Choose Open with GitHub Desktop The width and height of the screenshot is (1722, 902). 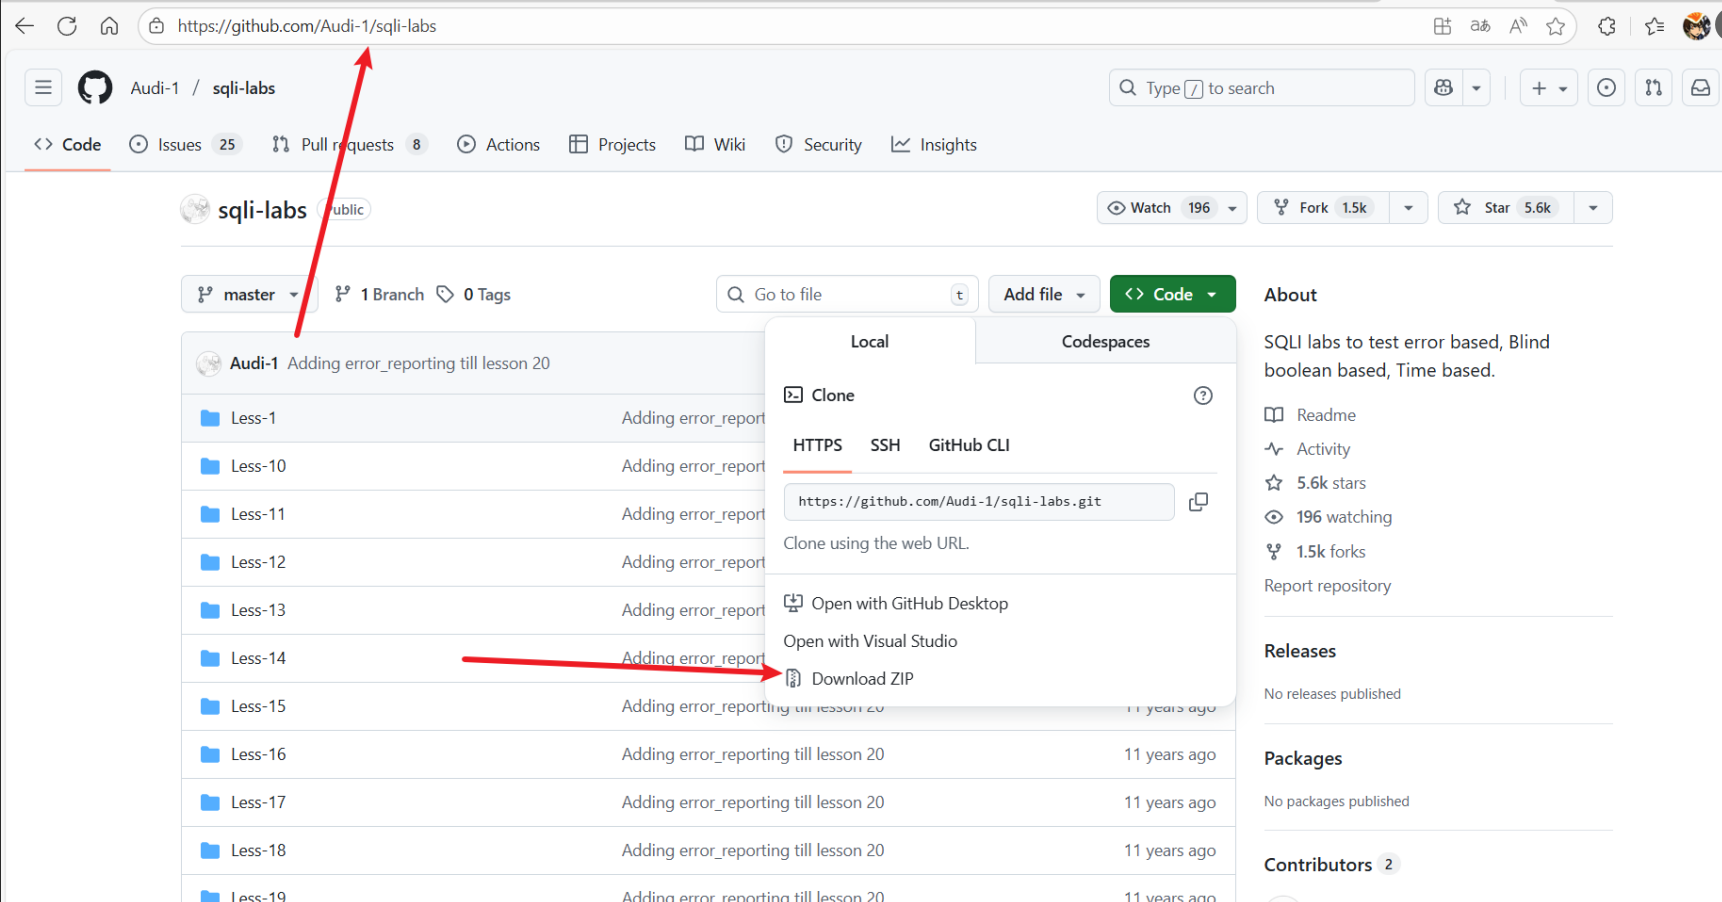pos(896,603)
